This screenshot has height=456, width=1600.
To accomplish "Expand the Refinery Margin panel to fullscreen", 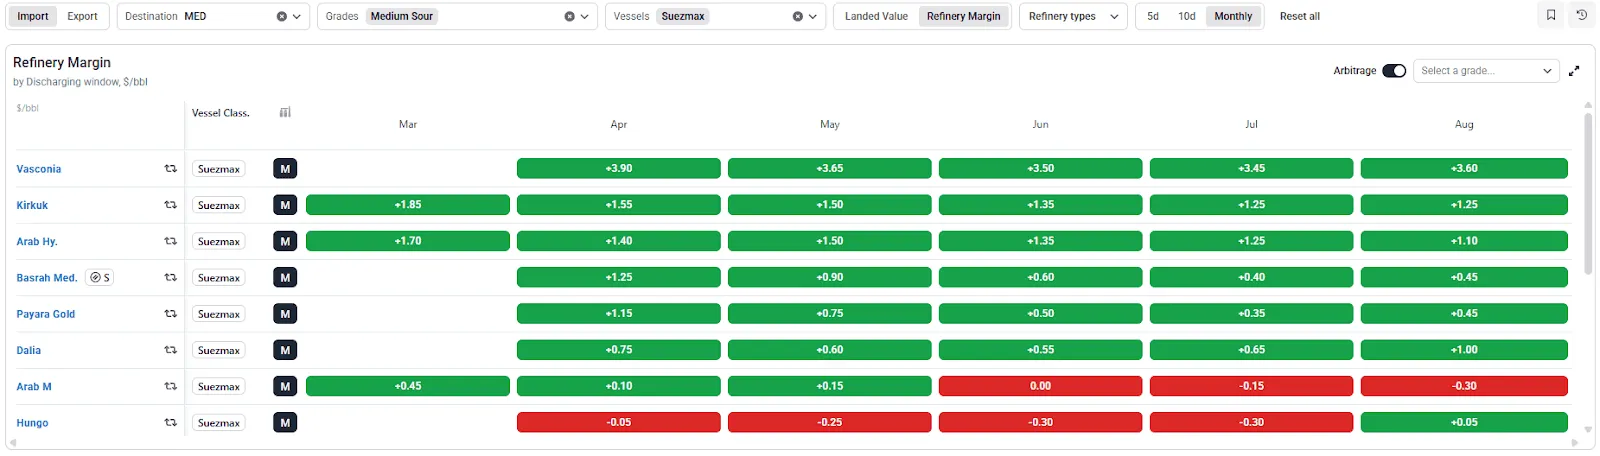I will point(1574,71).
